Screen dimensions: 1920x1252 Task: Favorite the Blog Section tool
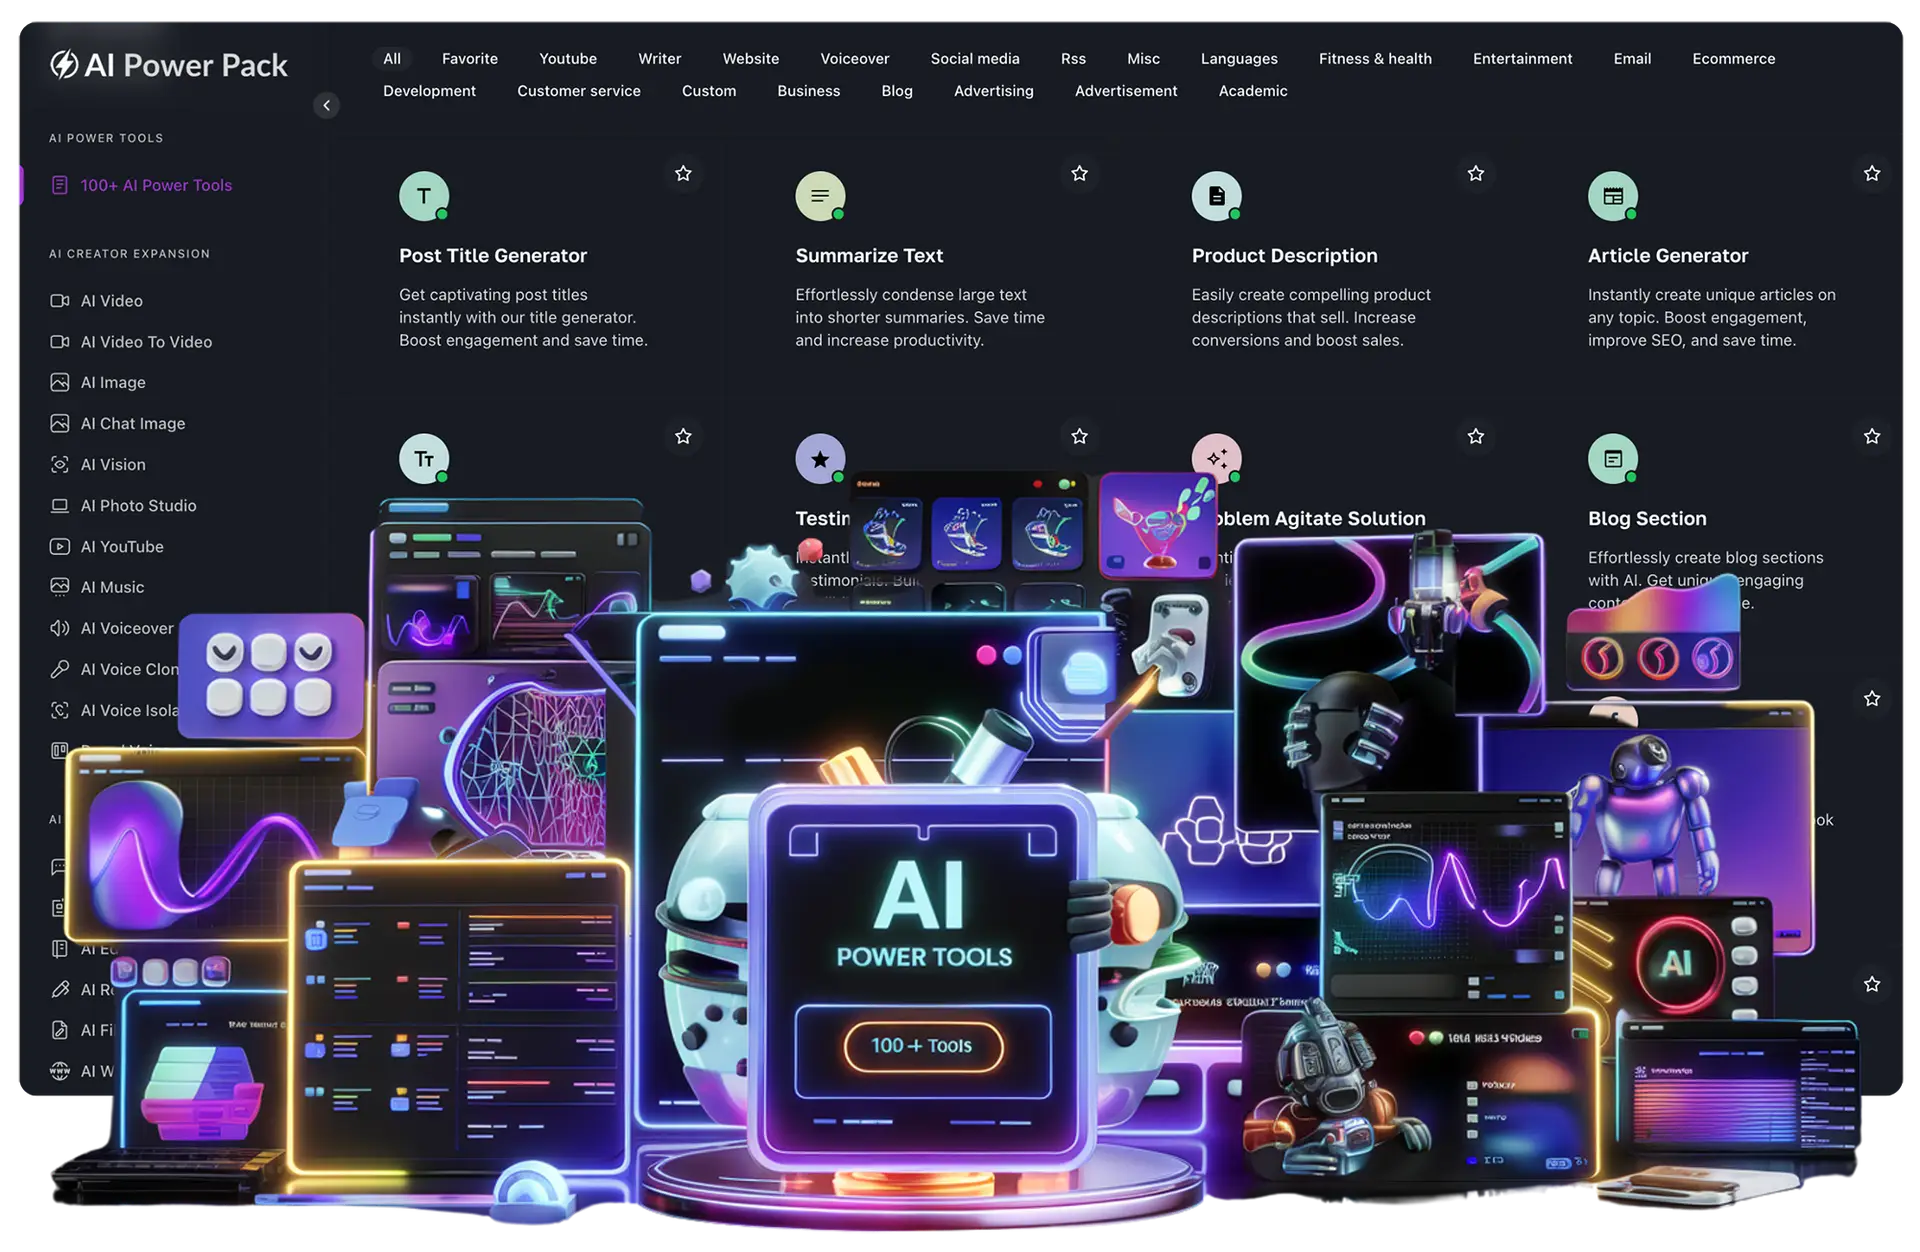click(x=1871, y=436)
